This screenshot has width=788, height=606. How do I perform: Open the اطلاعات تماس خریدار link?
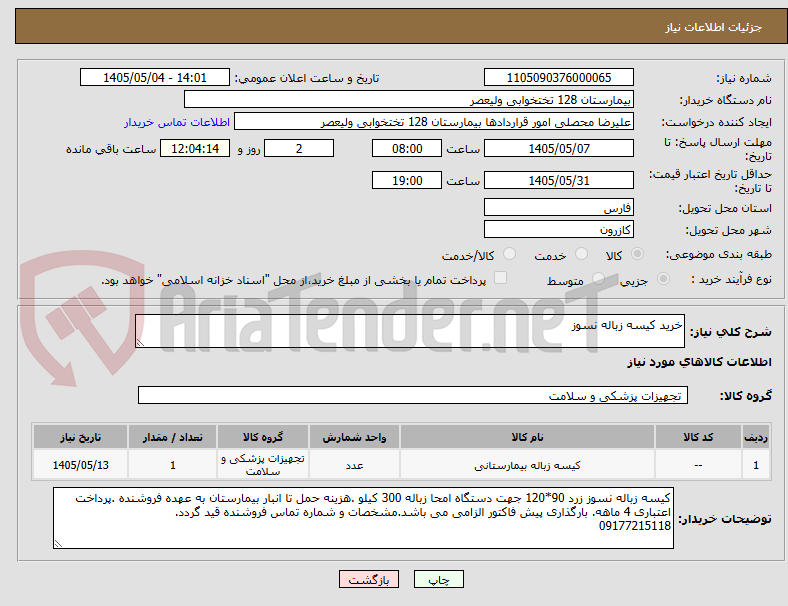pyautogui.click(x=177, y=122)
